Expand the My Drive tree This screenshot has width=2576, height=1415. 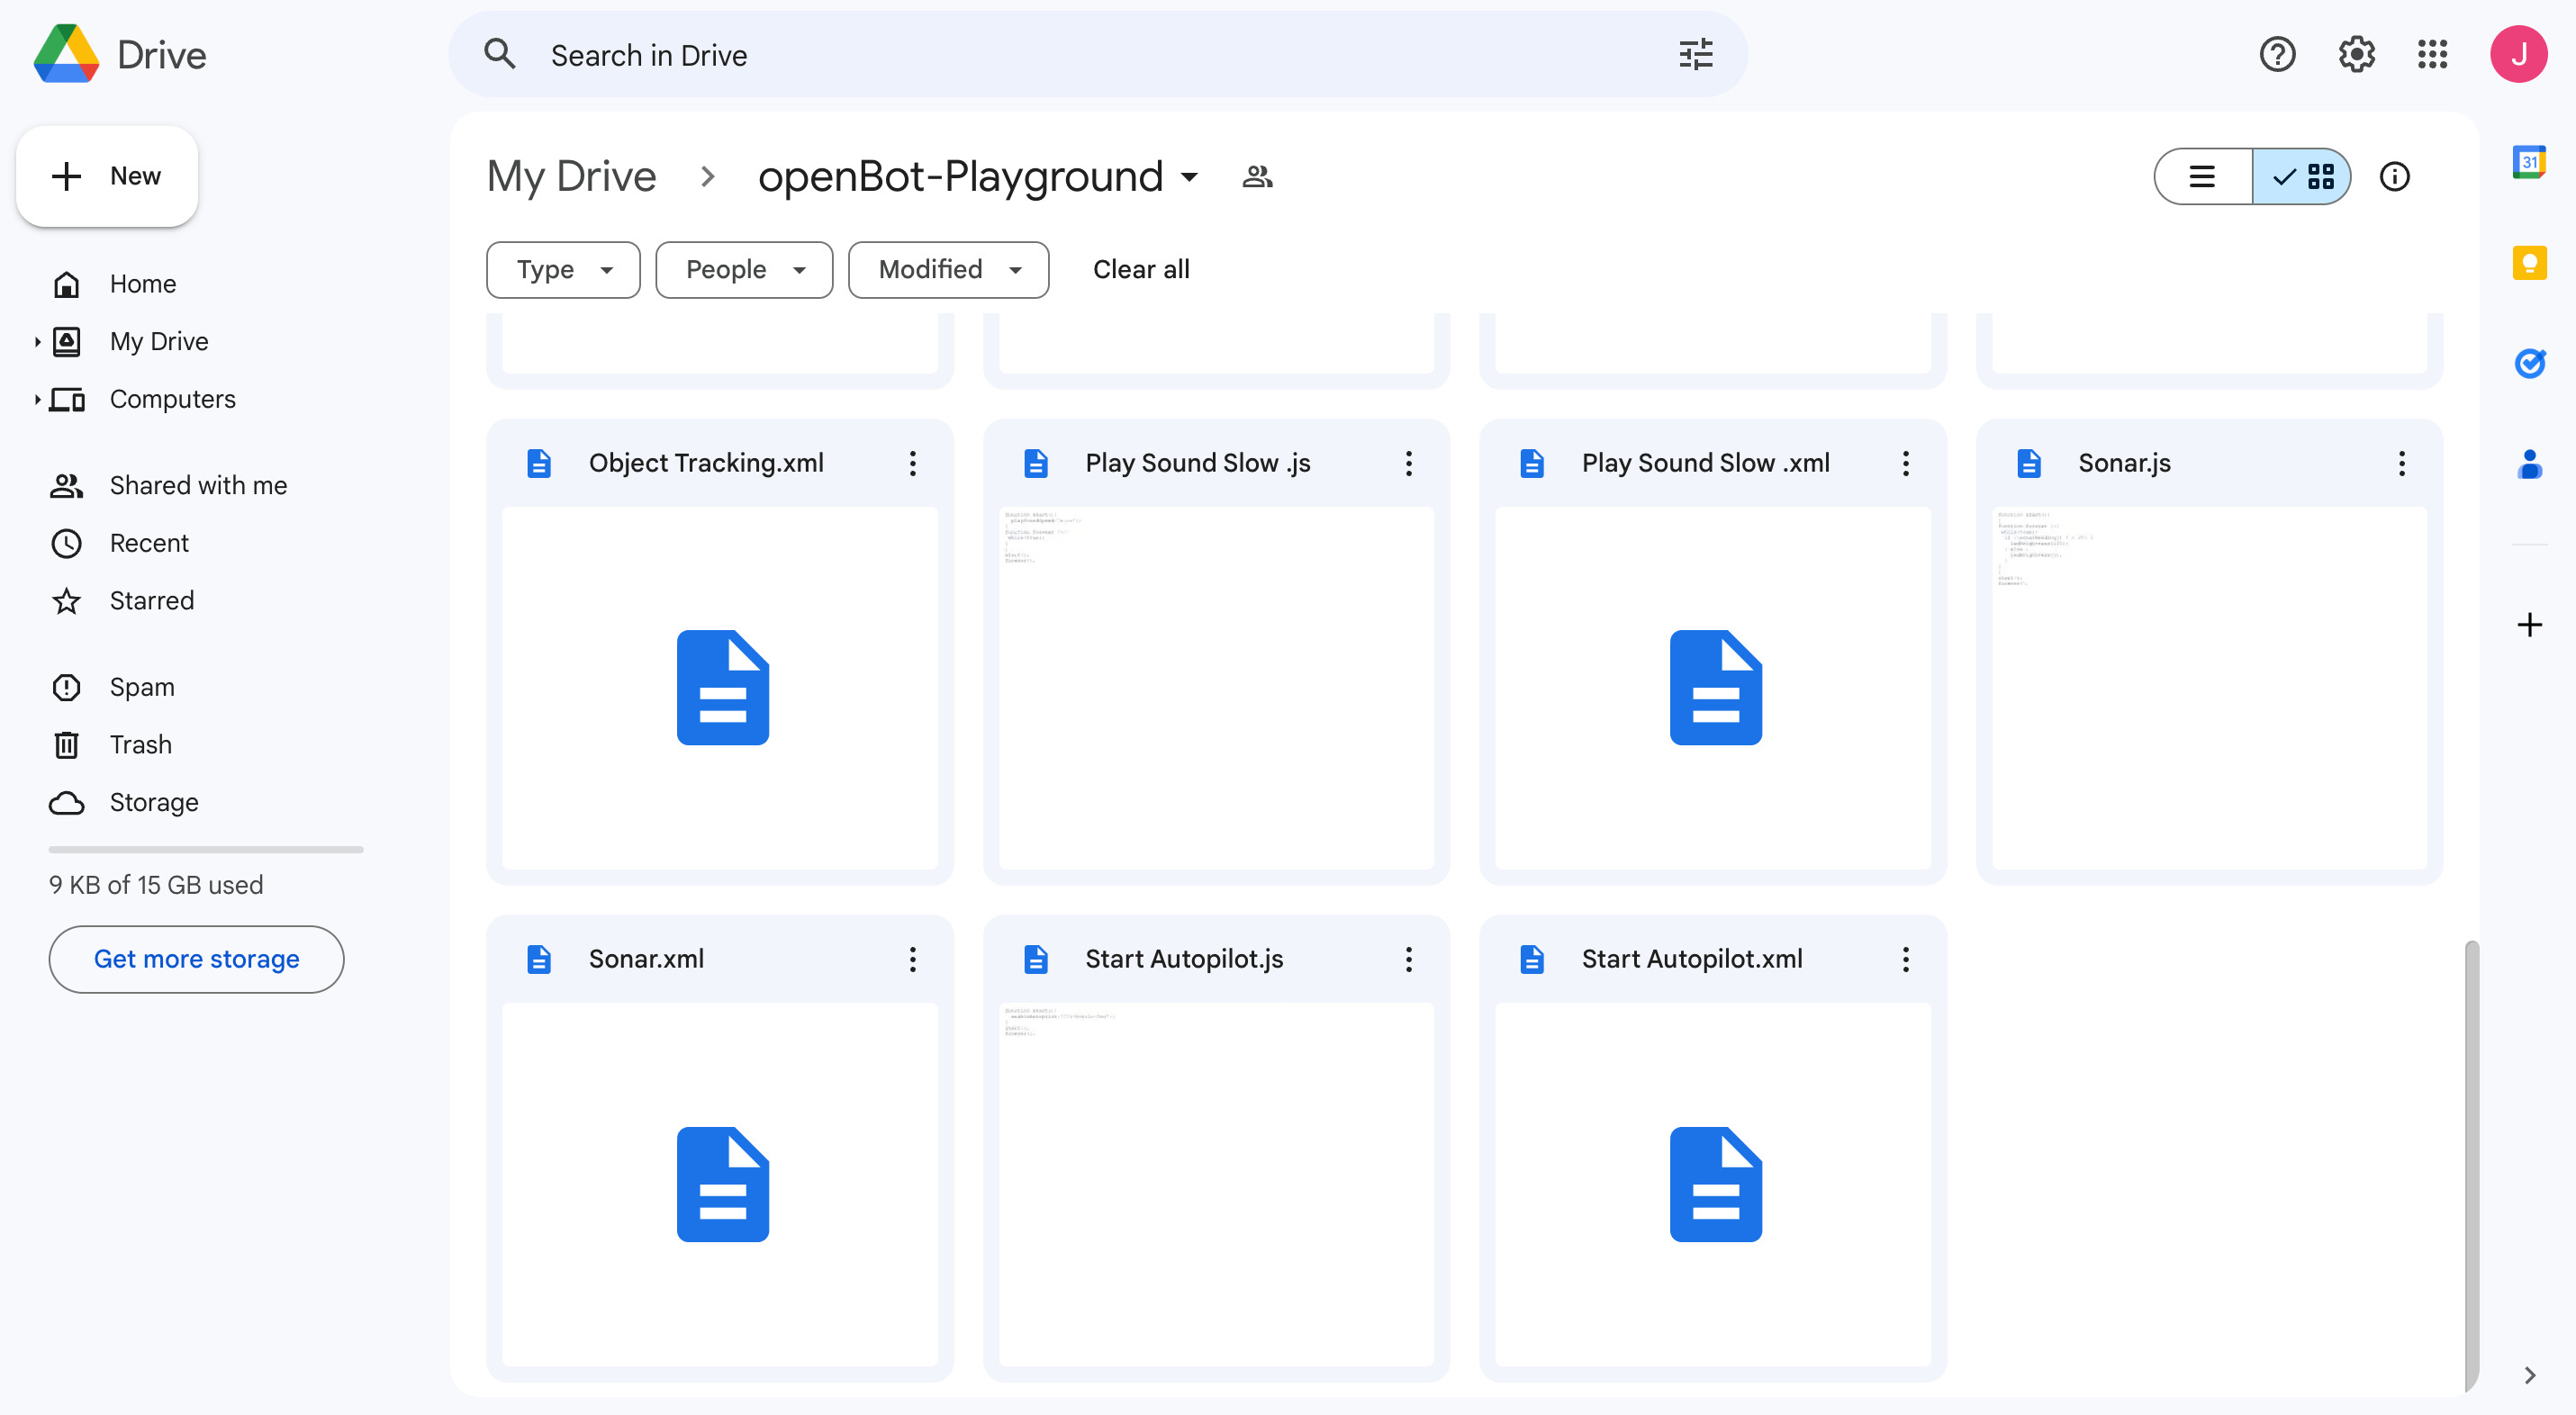pos(37,342)
